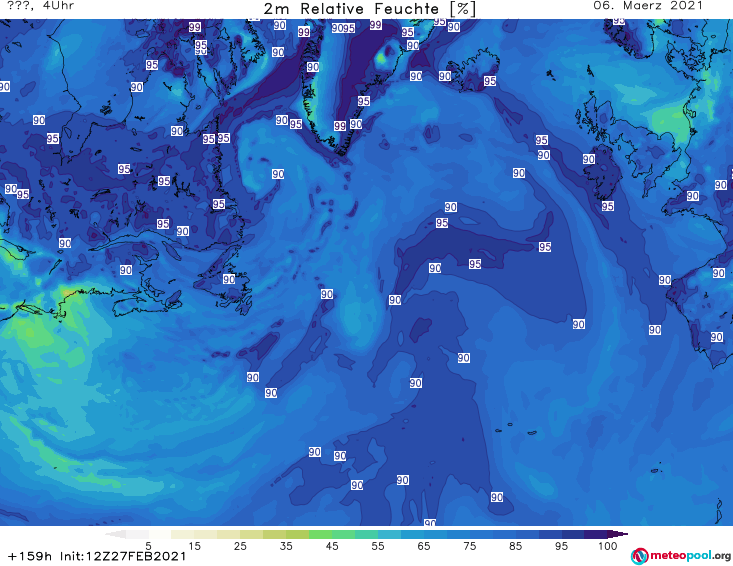Image resolution: width=733 pixels, height=566 pixels.
Task: Click the overlapping '9095' contour label
Action: click(x=343, y=28)
